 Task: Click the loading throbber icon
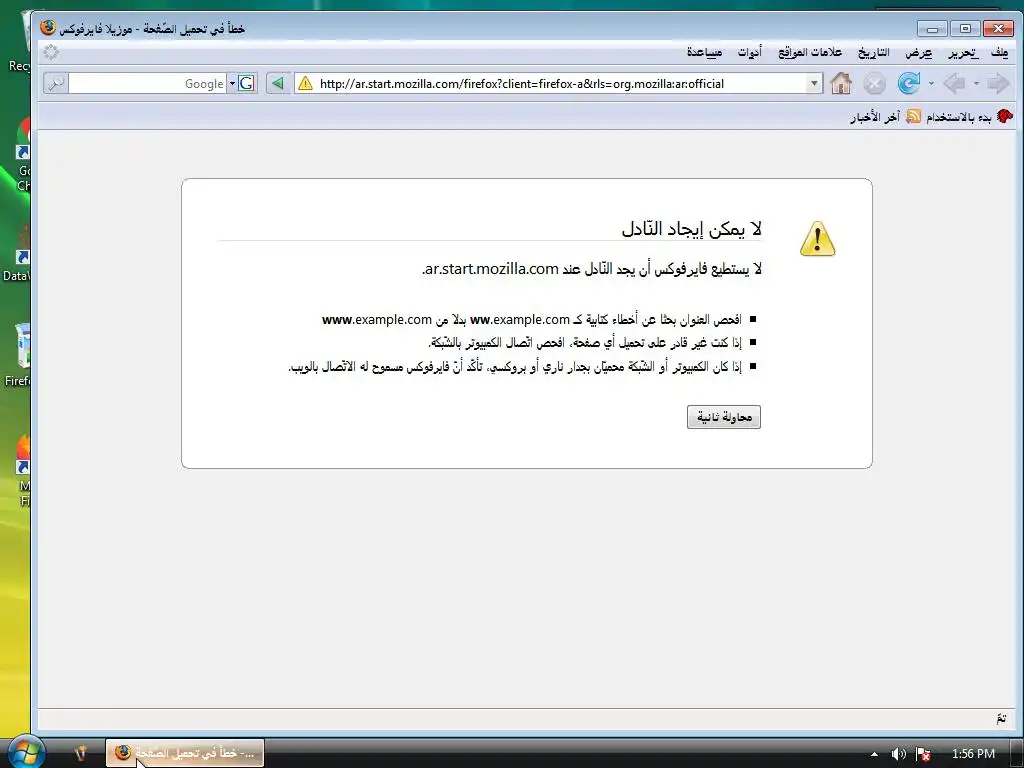click(x=51, y=52)
